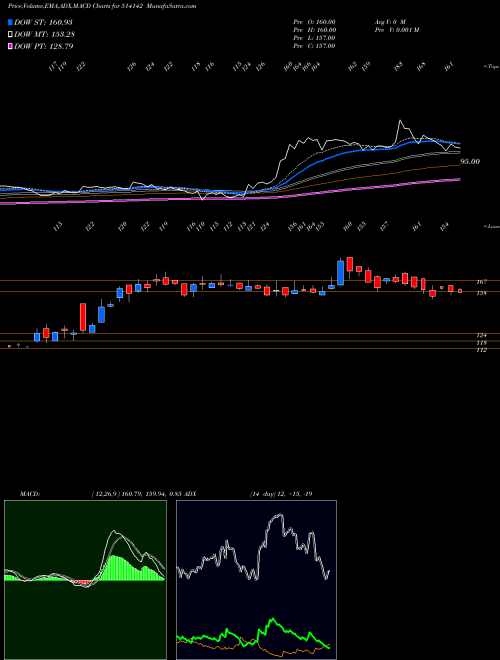Click the tall red candlestick in the early rally
Screen dimensions: 500x660
tap(83, 317)
